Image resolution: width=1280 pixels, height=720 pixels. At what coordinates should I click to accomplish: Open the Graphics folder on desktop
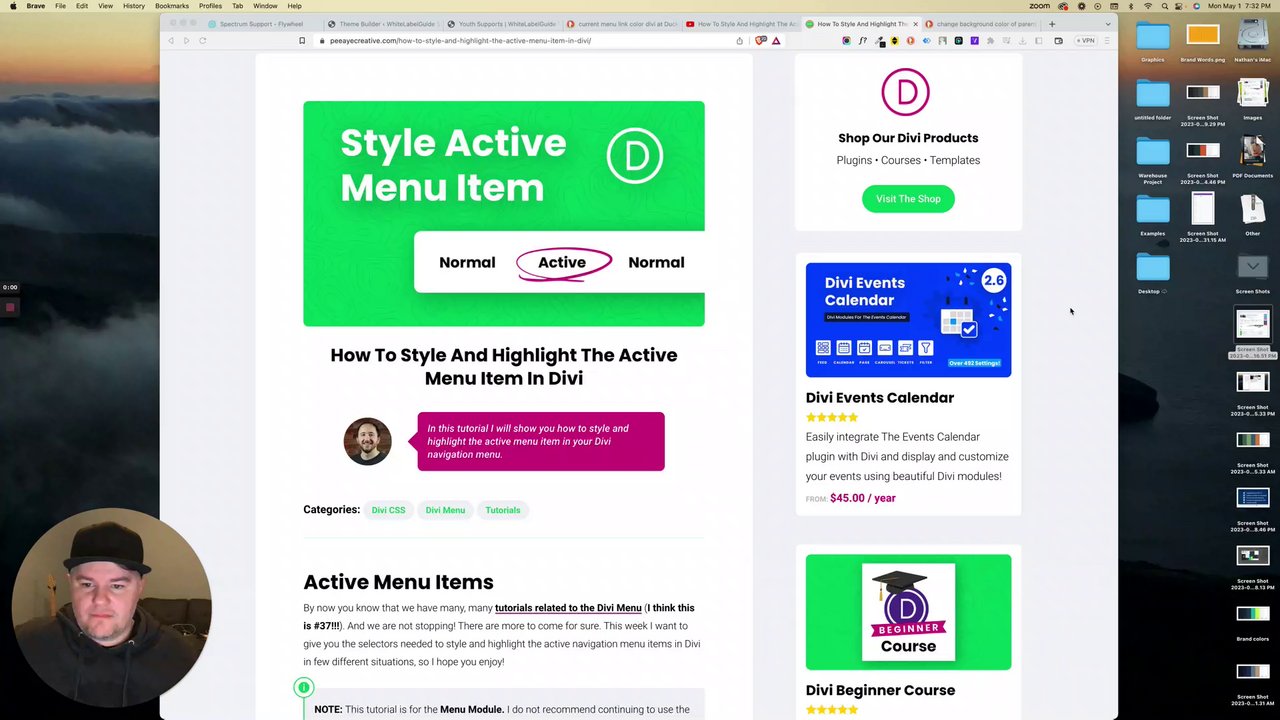point(1152,37)
